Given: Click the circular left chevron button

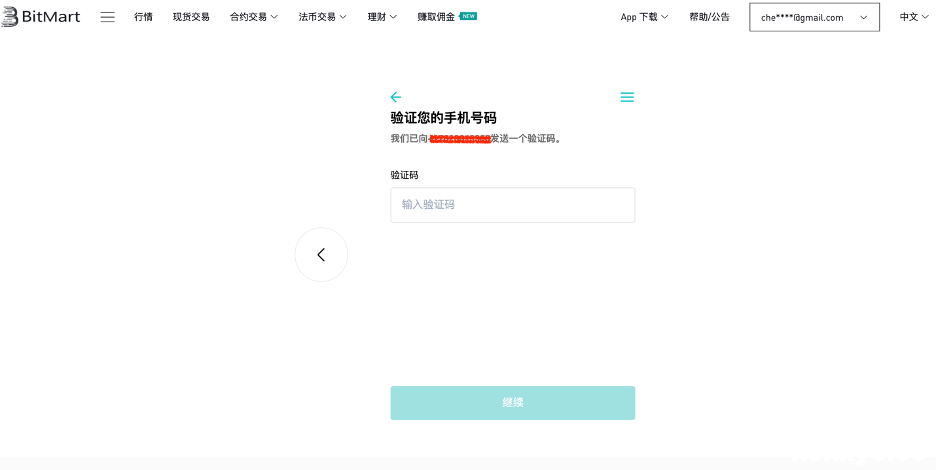Looking at the screenshot, I should [321, 255].
